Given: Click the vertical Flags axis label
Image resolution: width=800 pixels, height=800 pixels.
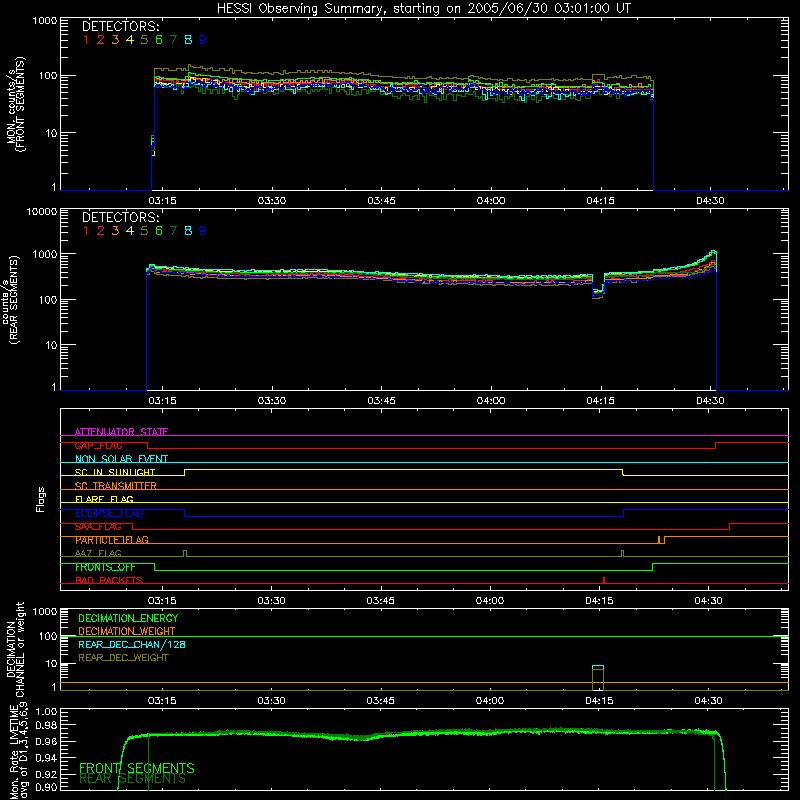Looking at the screenshot, I should click(x=41, y=499).
